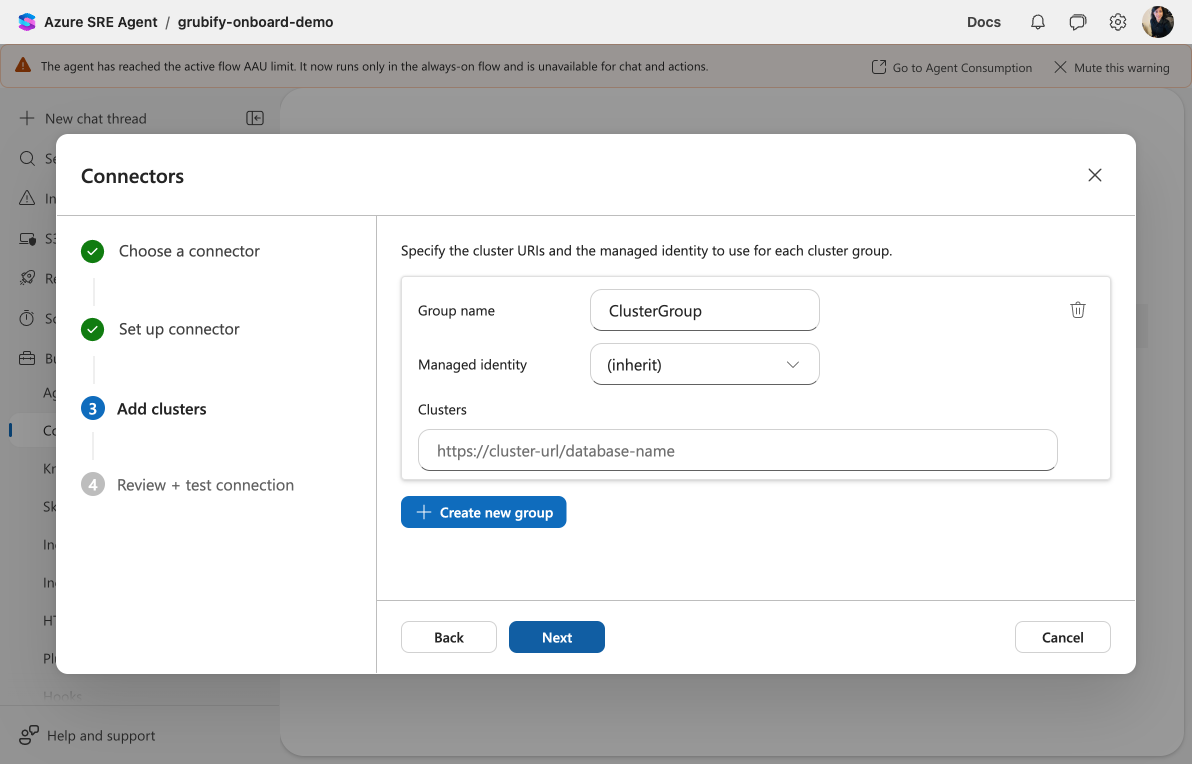Viewport: 1192px width, 764px height.
Task: Go to Agent Consumption link
Action: tap(952, 67)
